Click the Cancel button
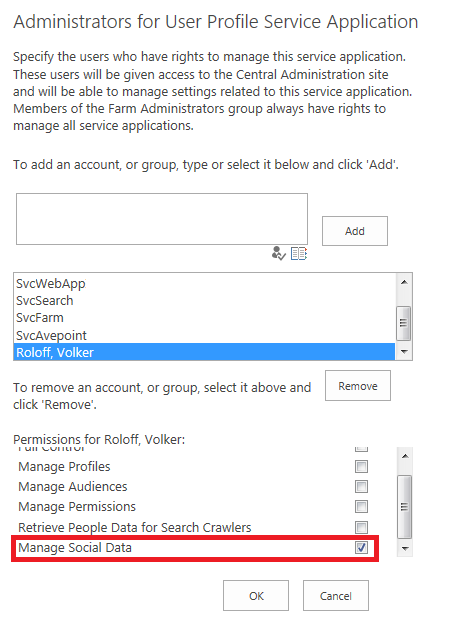This screenshot has width=463, height=619. tap(336, 596)
